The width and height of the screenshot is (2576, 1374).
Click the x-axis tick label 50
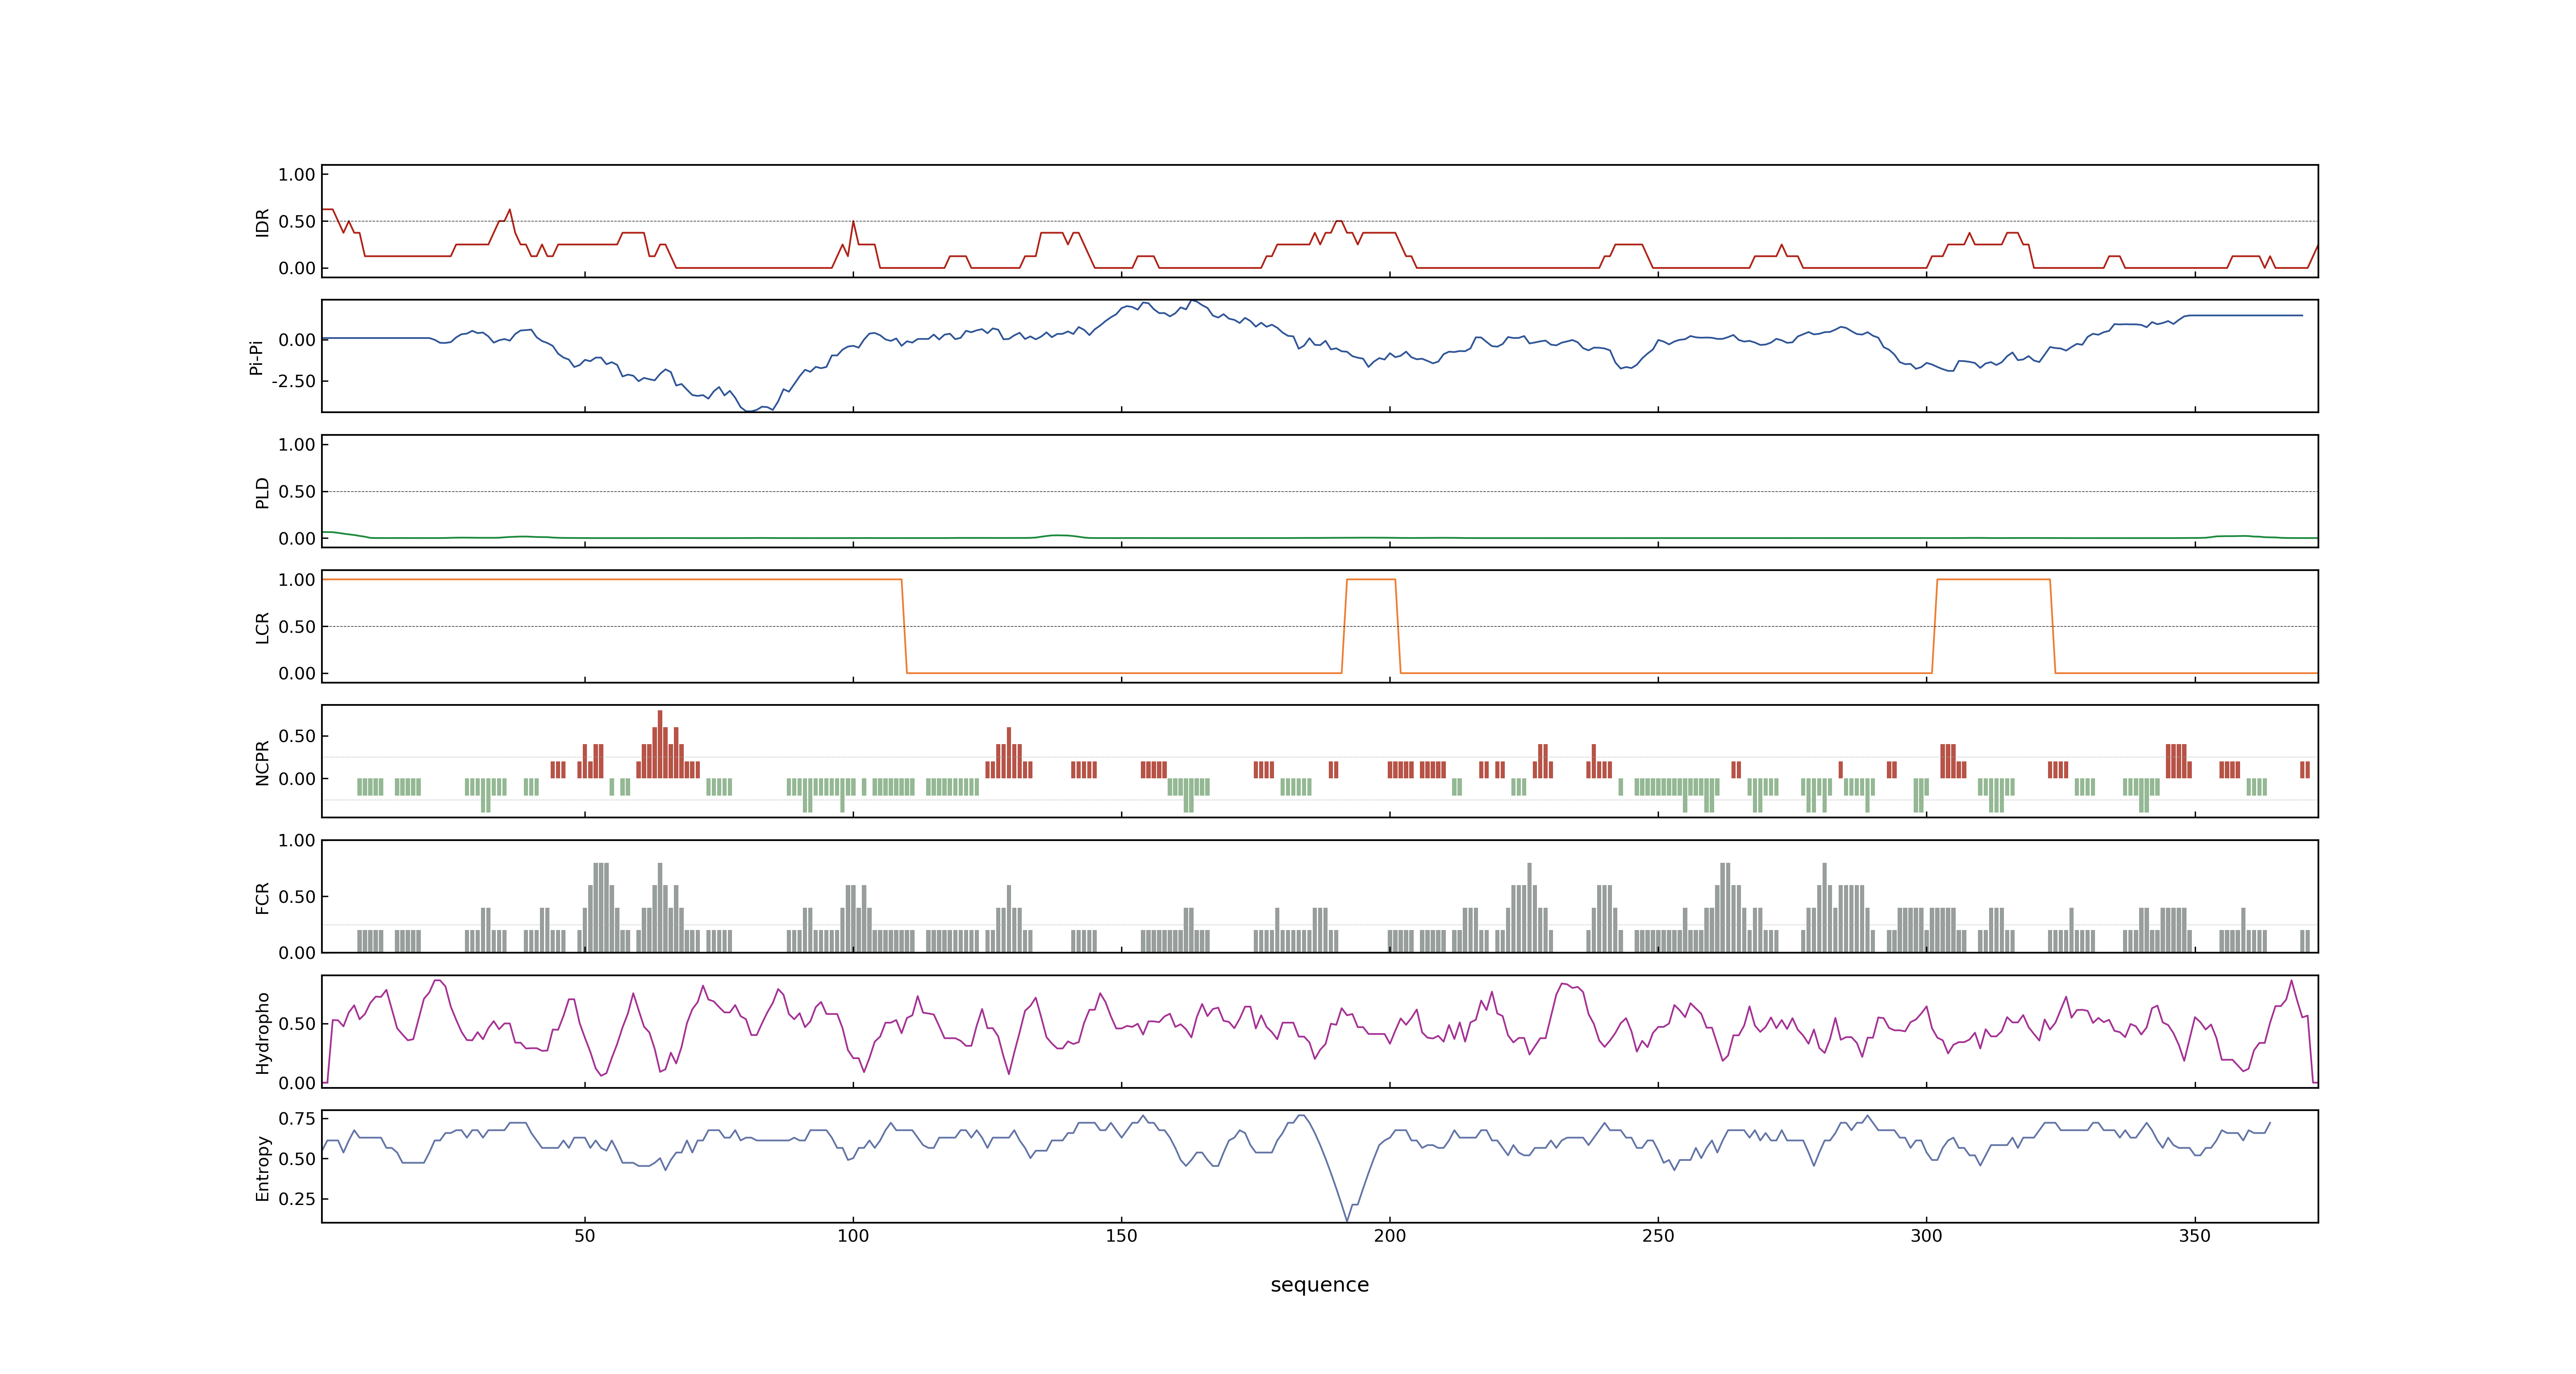pos(584,1236)
